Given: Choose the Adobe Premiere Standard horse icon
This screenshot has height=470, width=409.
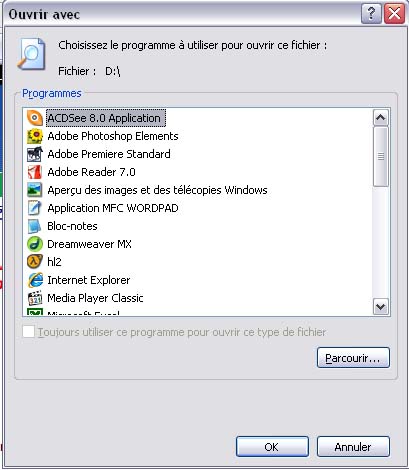Looking at the screenshot, I should coord(35,154).
